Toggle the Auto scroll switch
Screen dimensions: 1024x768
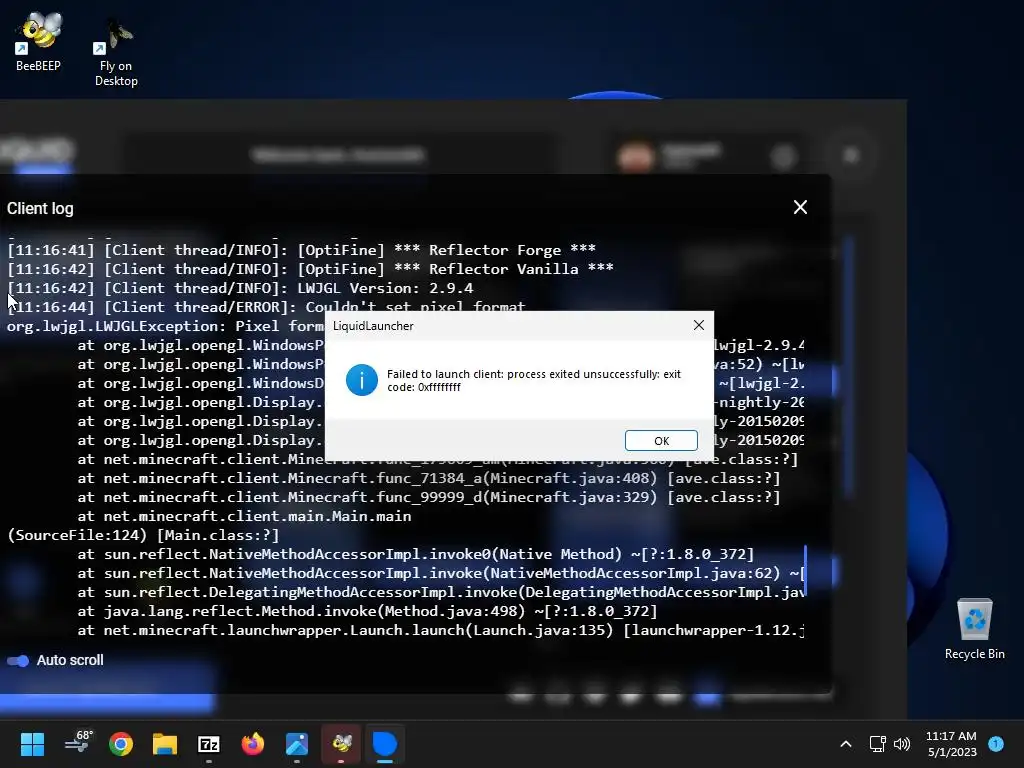point(18,660)
